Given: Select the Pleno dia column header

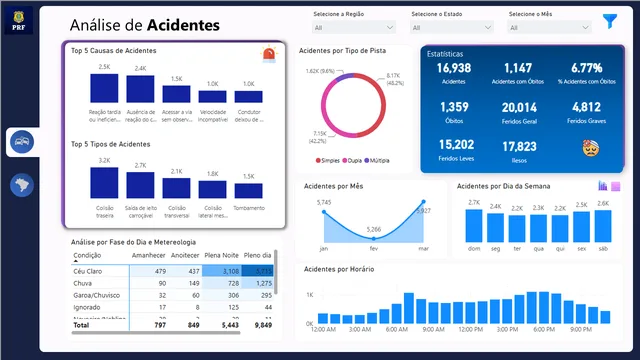Looking at the screenshot, I should coord(257,256).
